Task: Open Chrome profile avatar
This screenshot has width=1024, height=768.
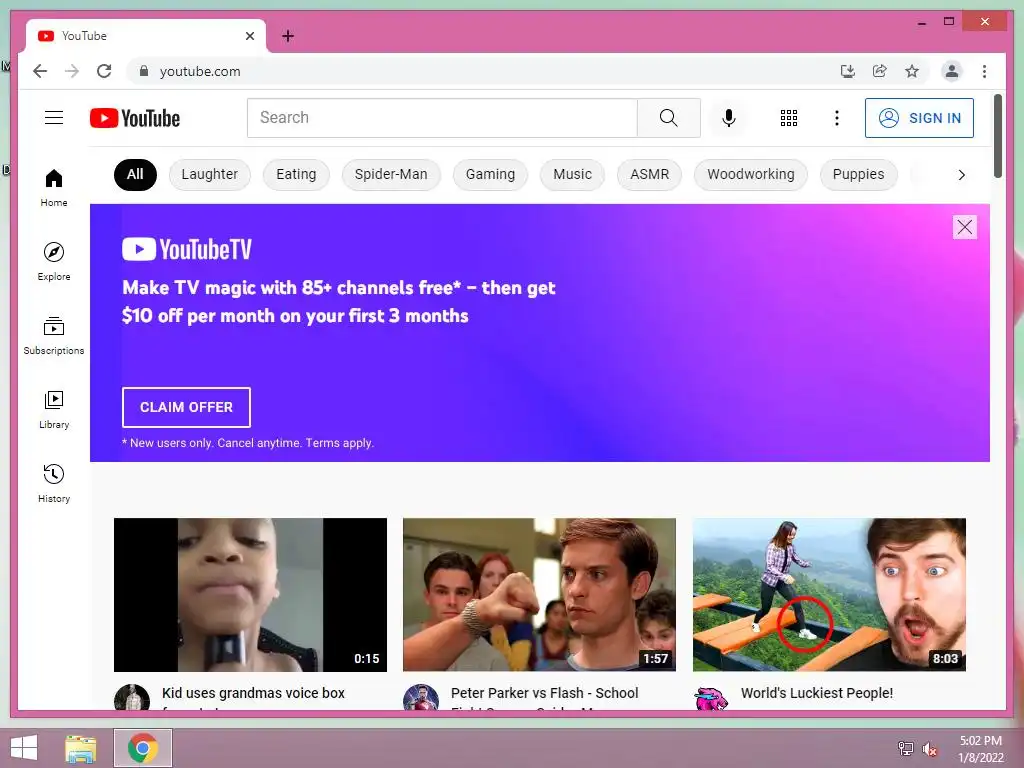Action: [952, 71]
